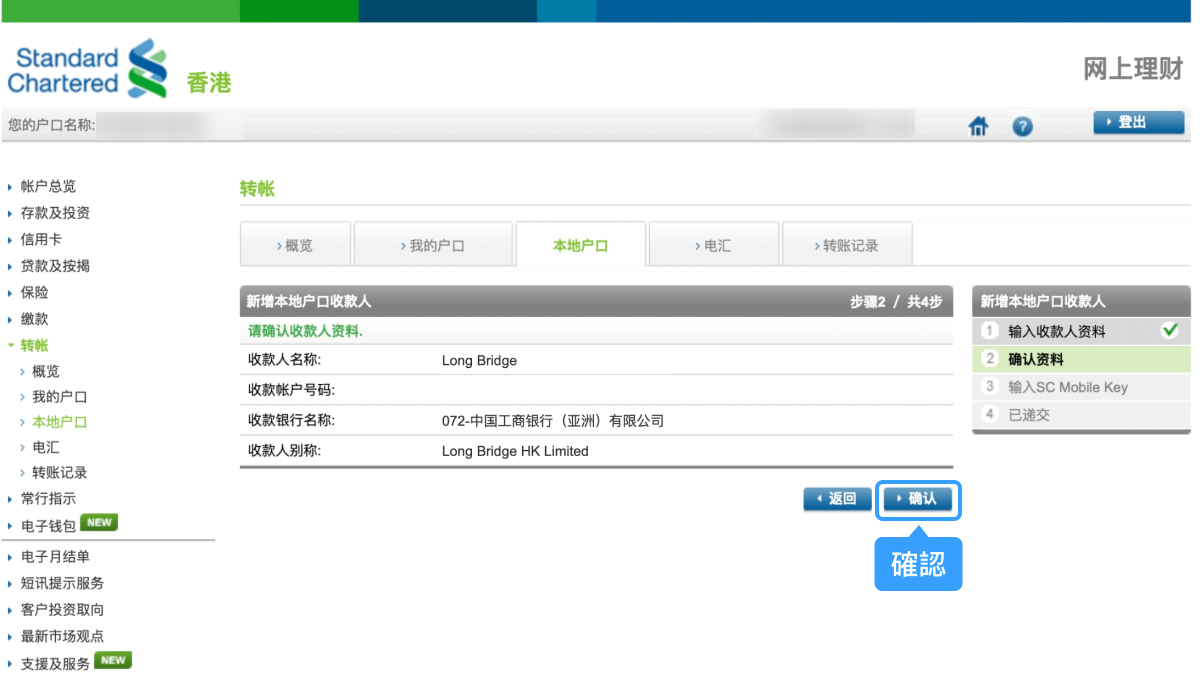Image resolution: width=1200 pixels, height=680 pixels.
Task: Click the 转帐 page heading
Action: (257, 188)
